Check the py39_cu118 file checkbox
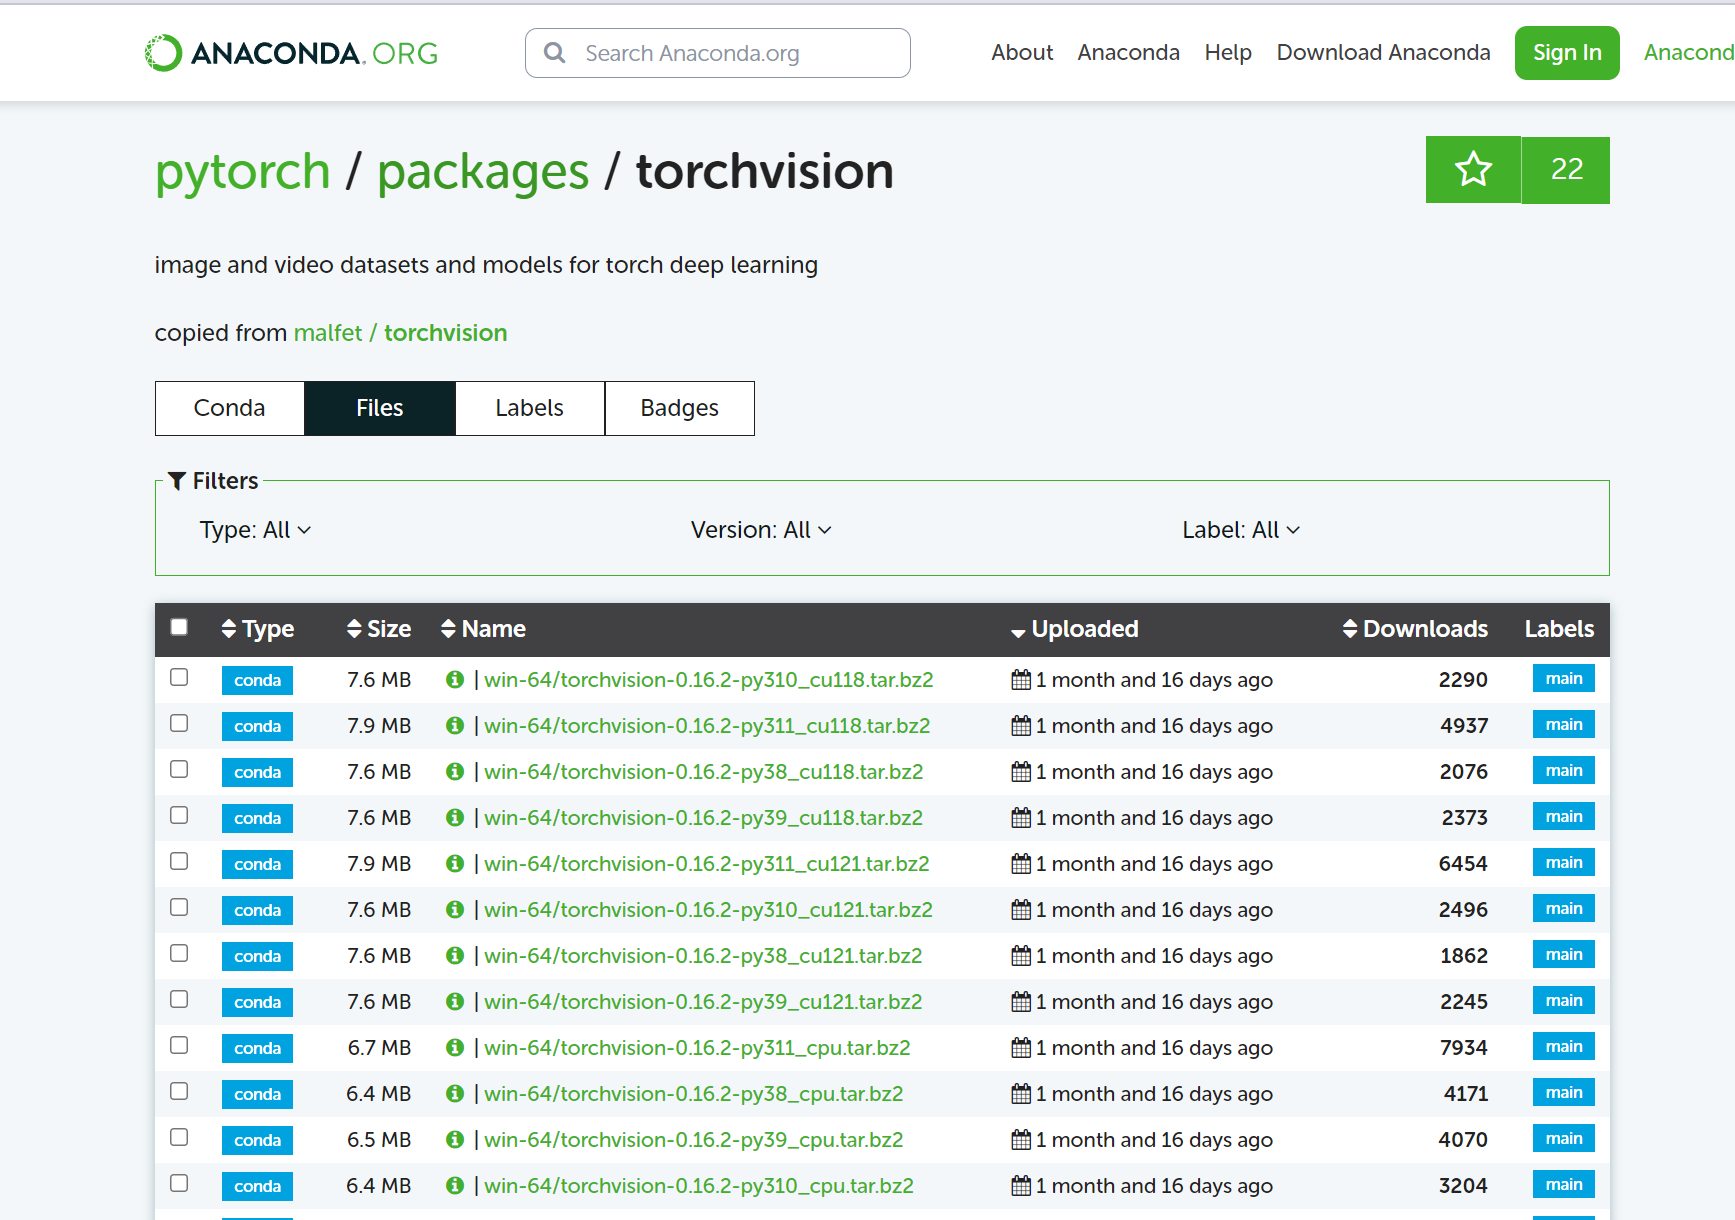This screenshot has height=1220, width=1735. (x=179, y=815)
